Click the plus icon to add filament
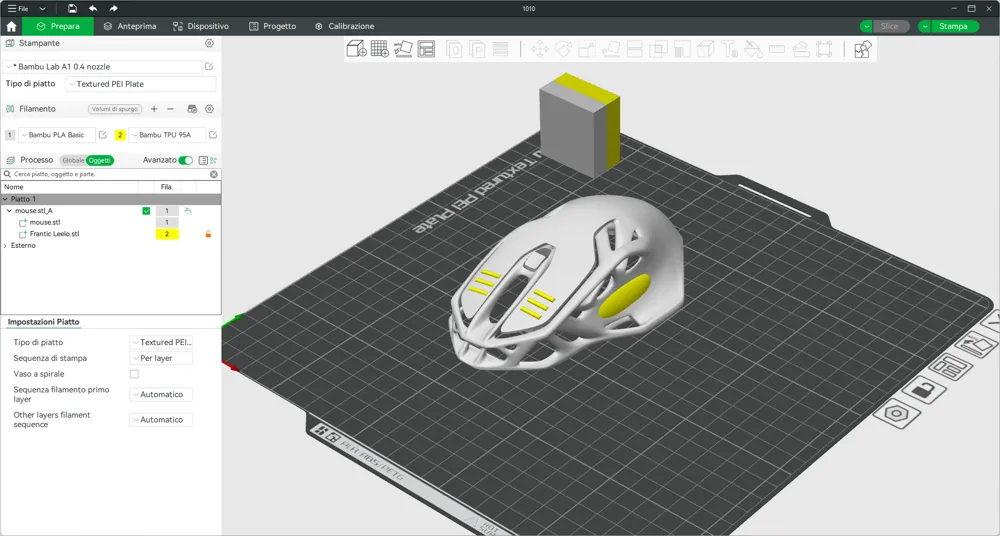 point(154,109)
